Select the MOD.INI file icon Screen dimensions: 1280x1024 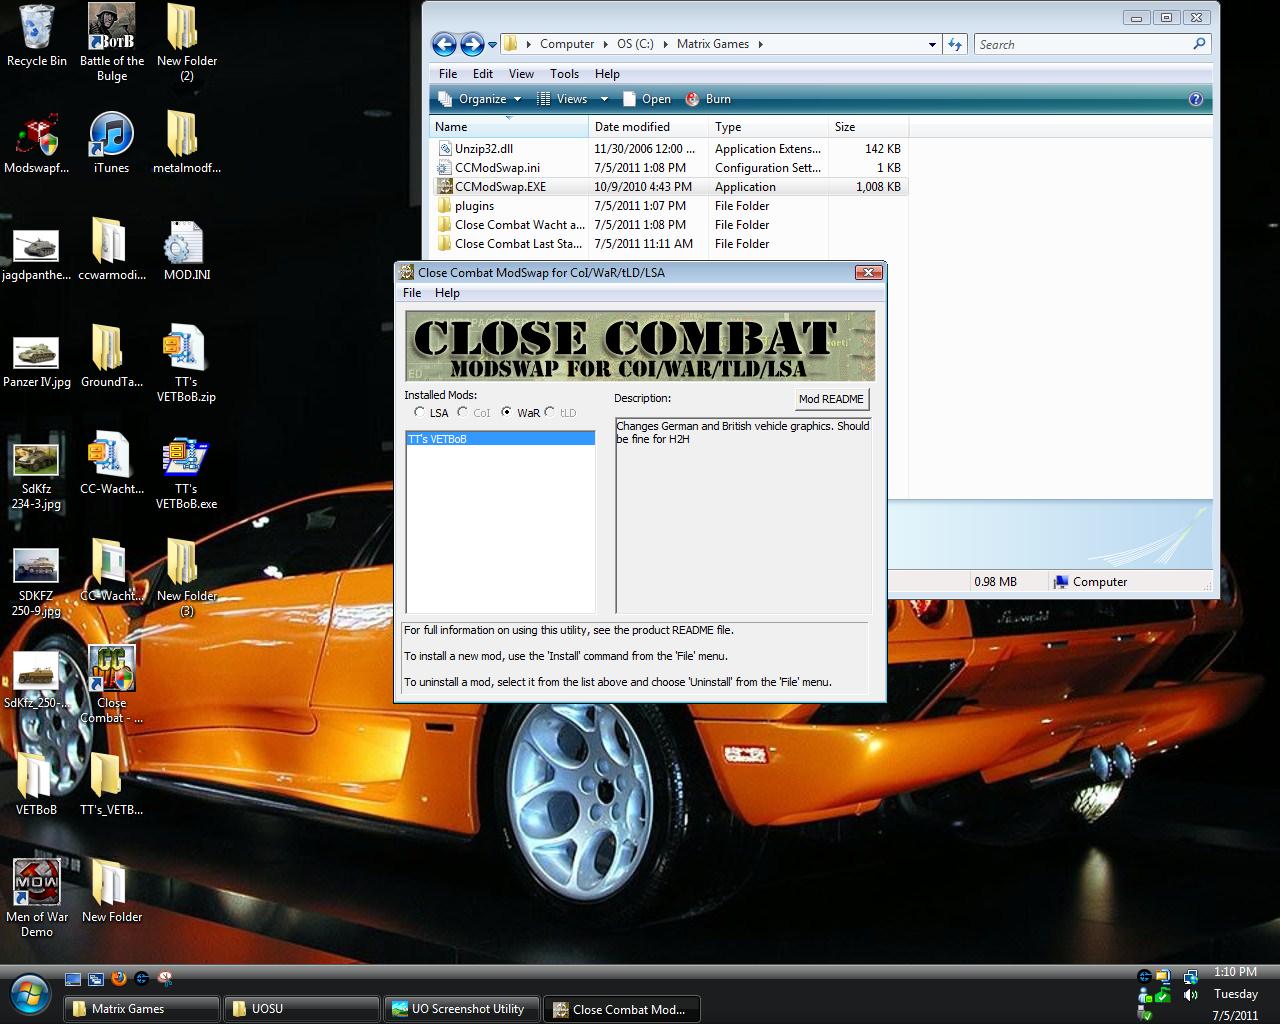(x=186, y=250)
